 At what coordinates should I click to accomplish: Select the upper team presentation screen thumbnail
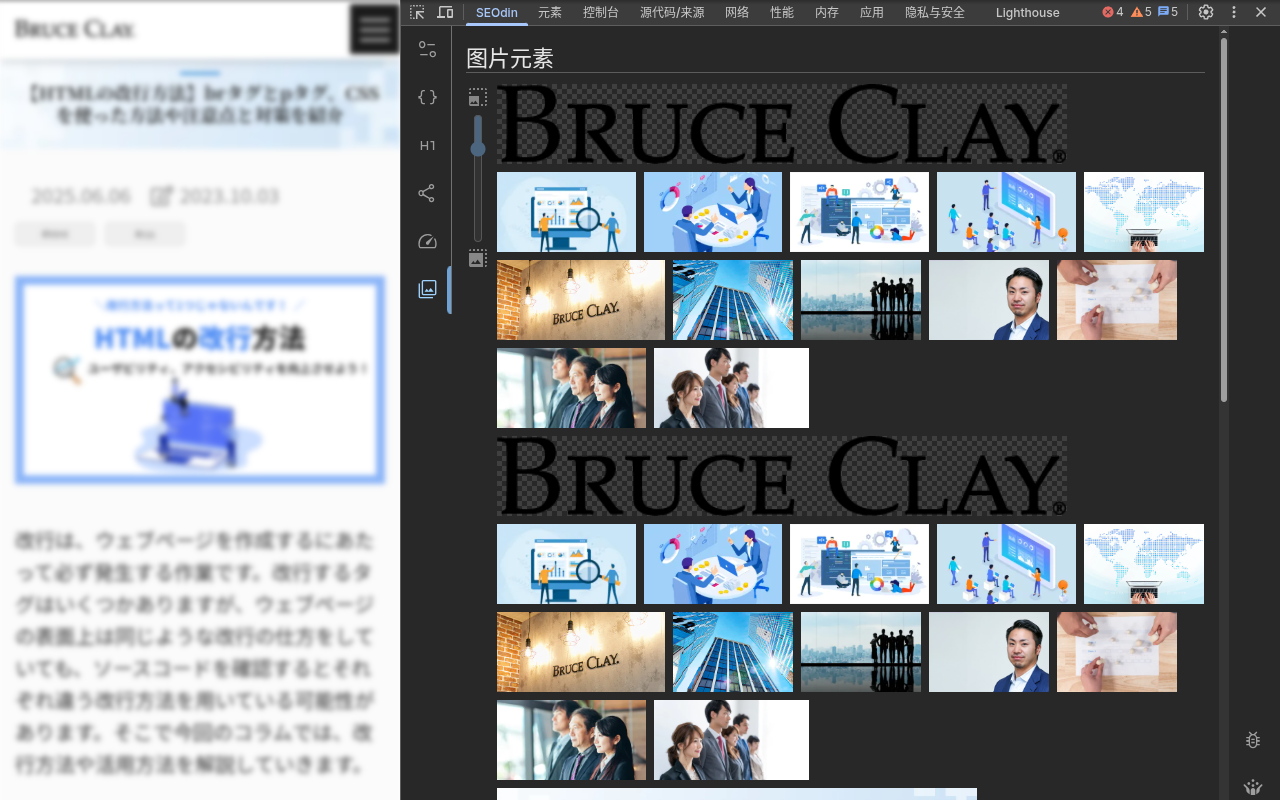tap(1006, 212)
